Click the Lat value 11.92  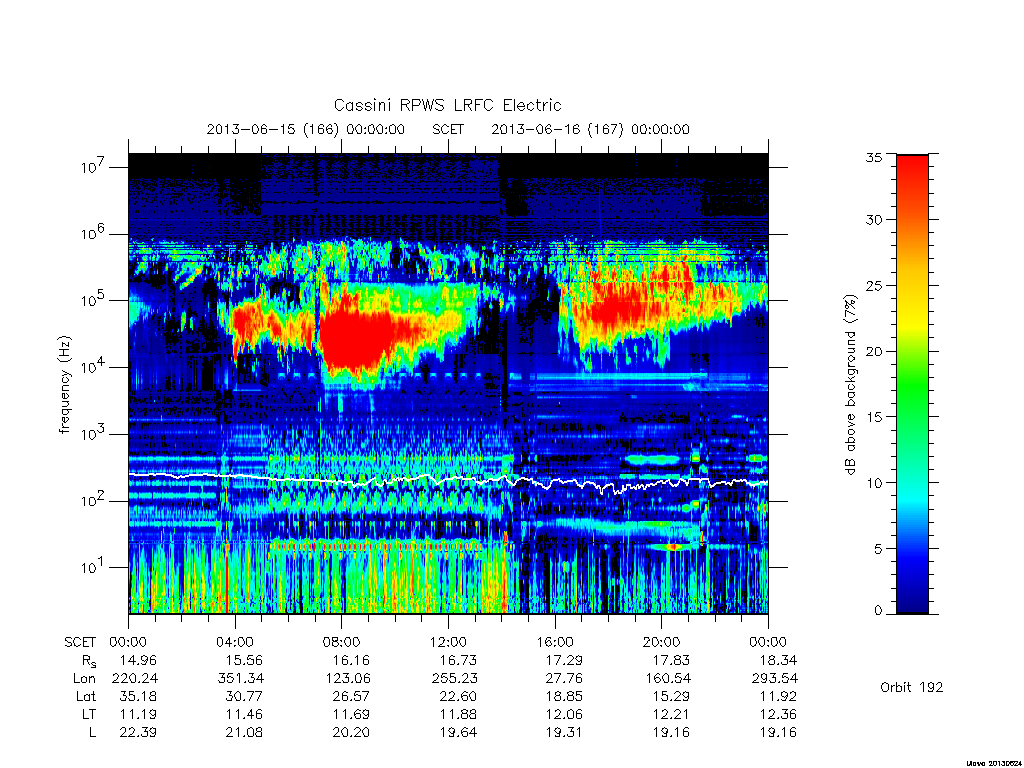pyautogui.click(x=778, y=696)
